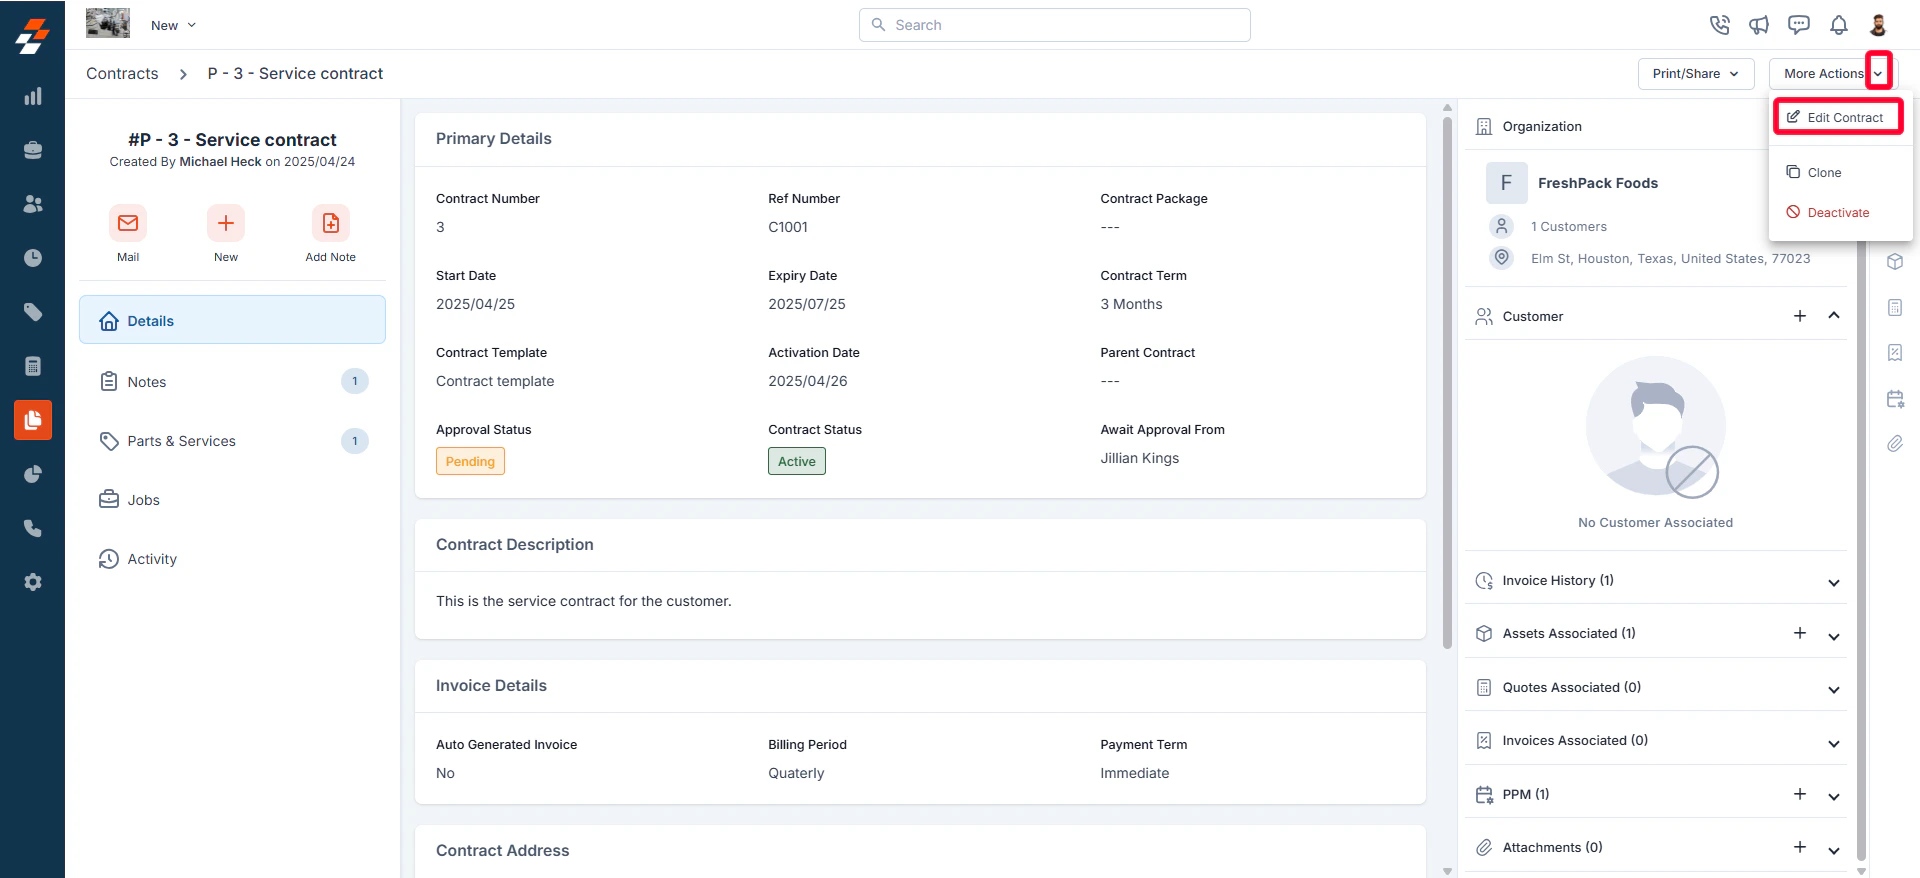Expand the Invoices Associated section

pos(1834,744)
